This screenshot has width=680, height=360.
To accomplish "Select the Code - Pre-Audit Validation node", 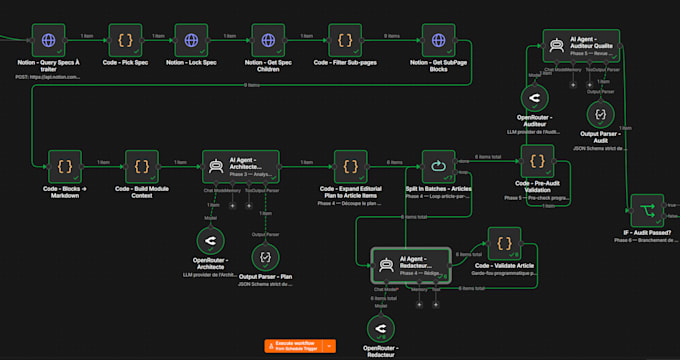I will (x=537, y=161).
